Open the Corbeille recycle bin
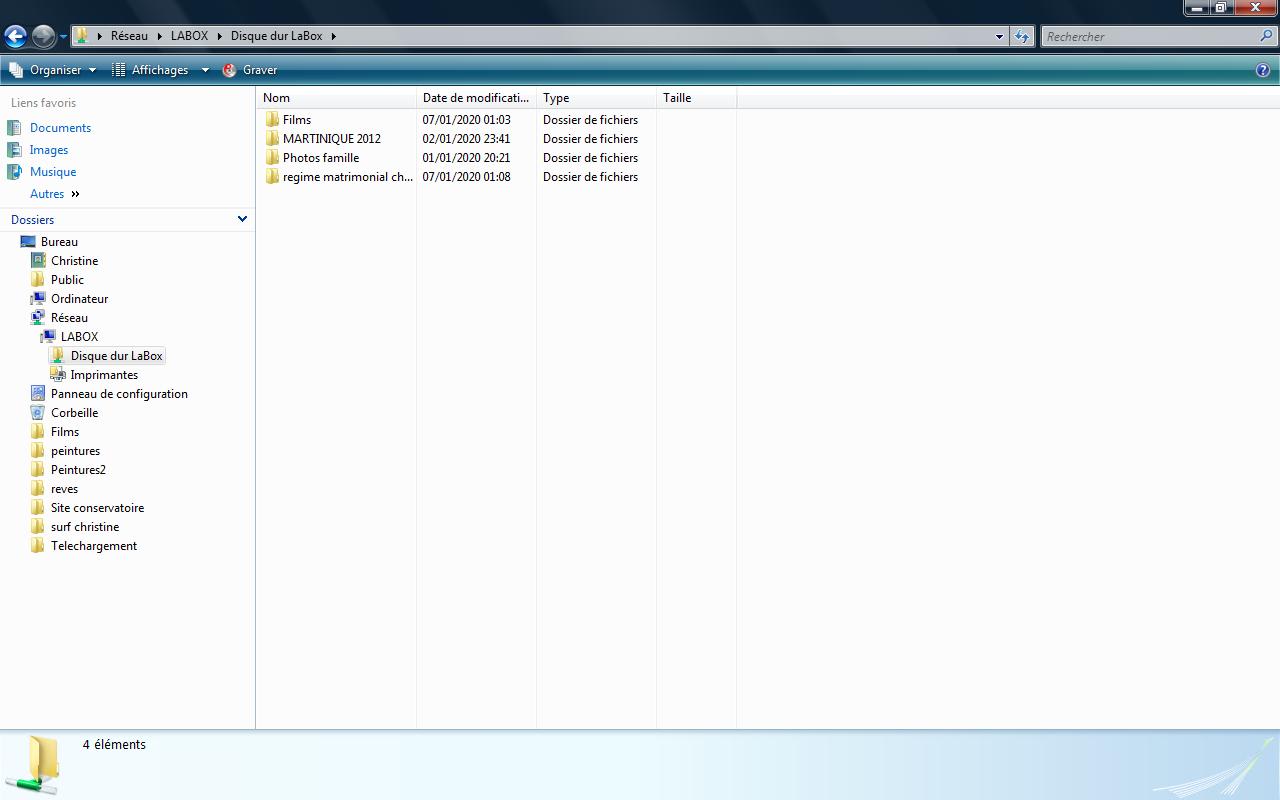This screenshot has width=1280, height=800. 74,413
